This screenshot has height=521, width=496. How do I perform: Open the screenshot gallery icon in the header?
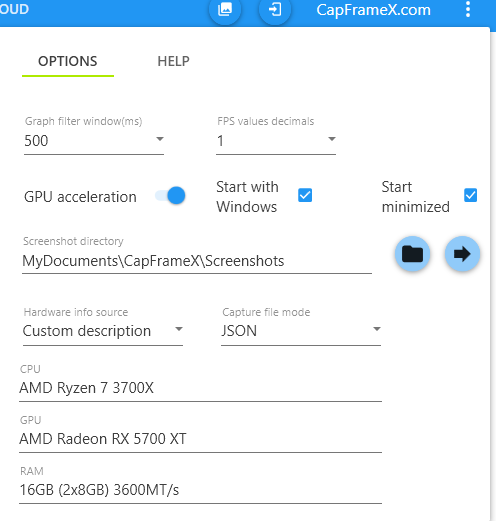[x=225, y=9]
